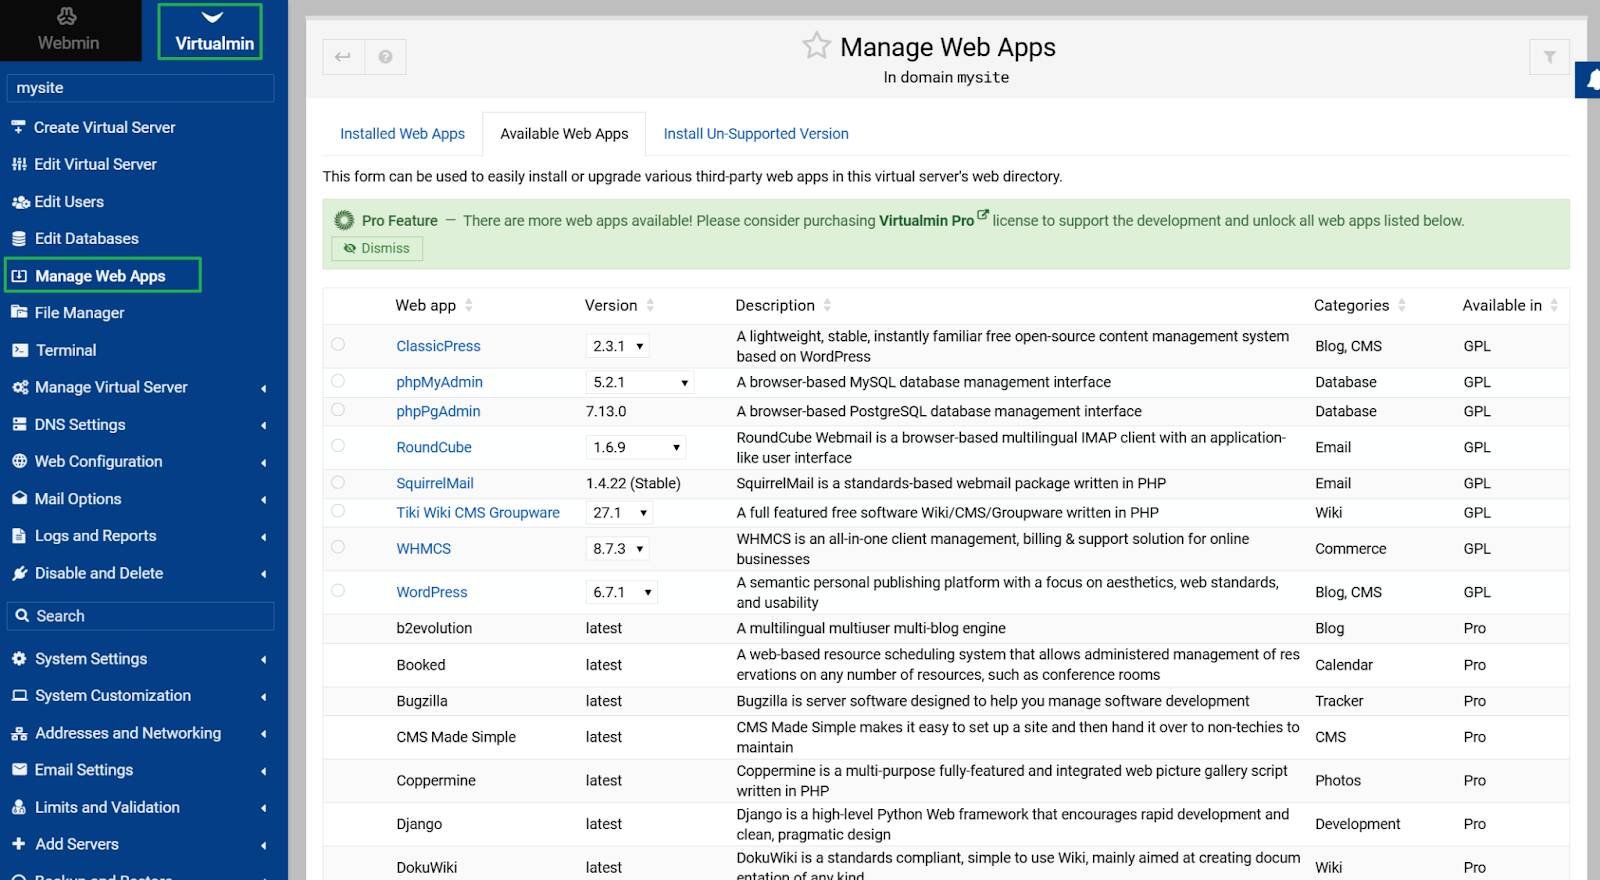This screenshot has height=880, width=1600.
Task: Sort table by Version column
Action: 620,305
